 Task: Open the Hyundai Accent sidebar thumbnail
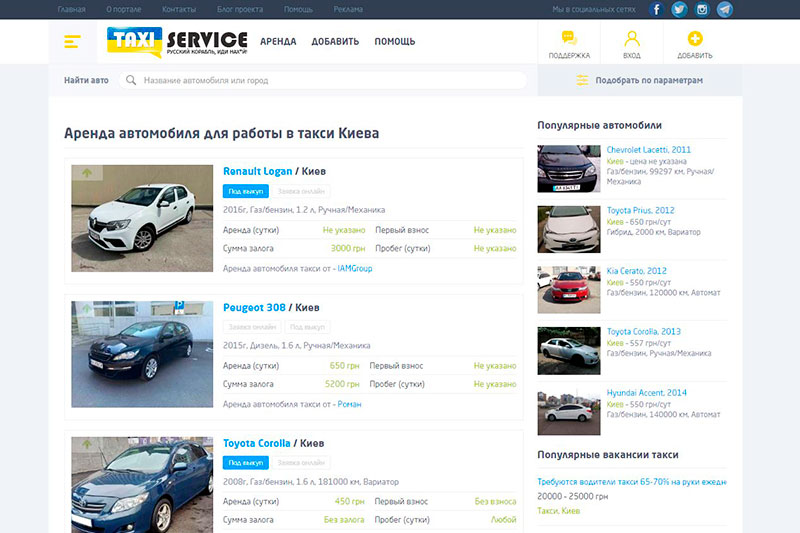pyautogui.click(x=569, y=412)
